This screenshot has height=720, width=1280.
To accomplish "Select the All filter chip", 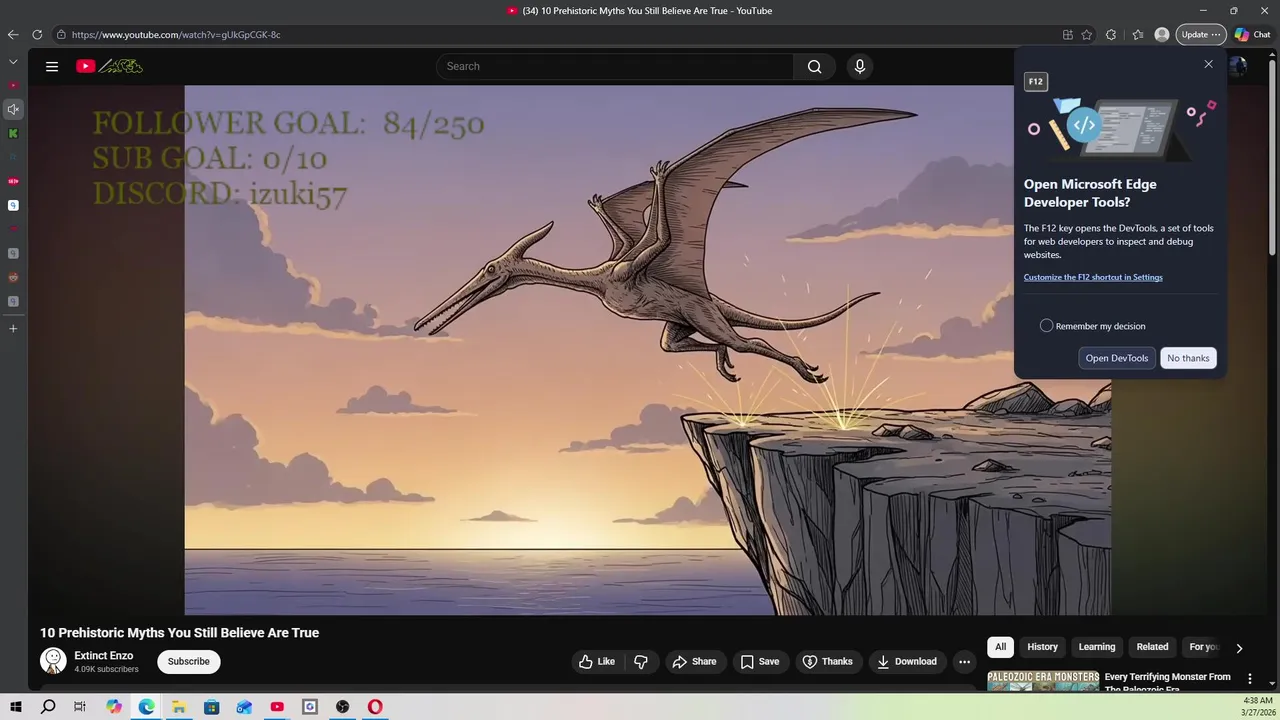I will 1000,647.
